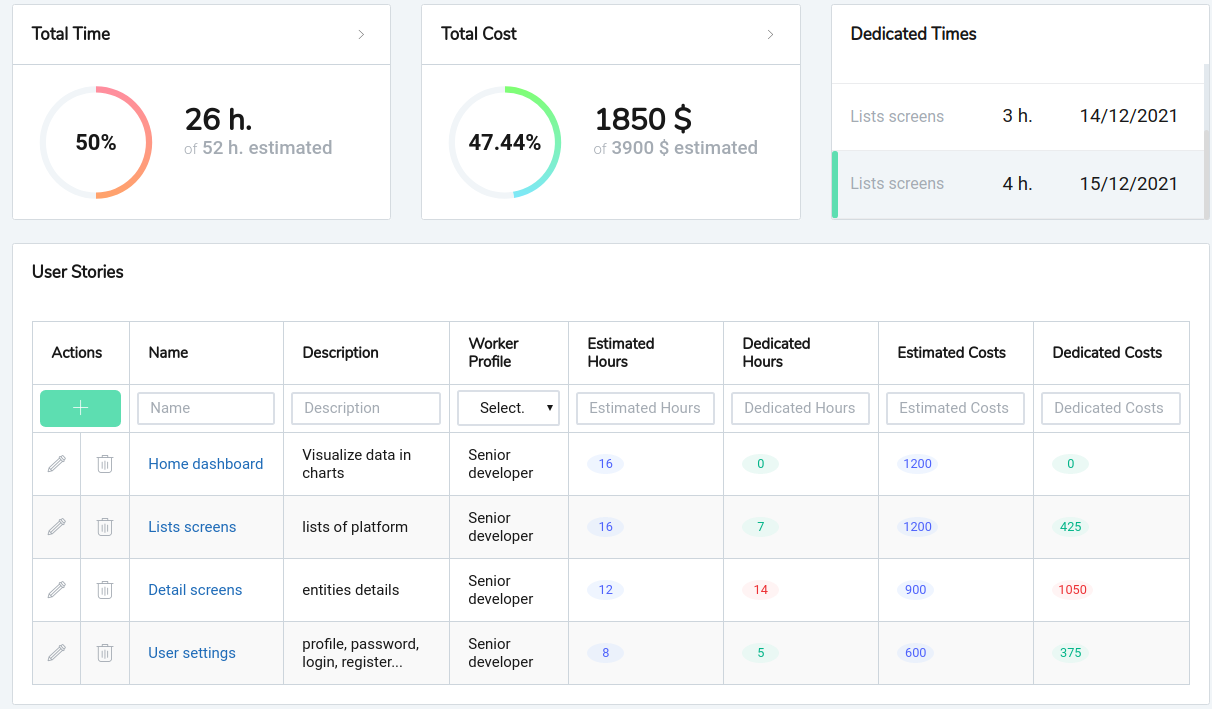Click the 50% Total Time progress ring

(96, 142)
